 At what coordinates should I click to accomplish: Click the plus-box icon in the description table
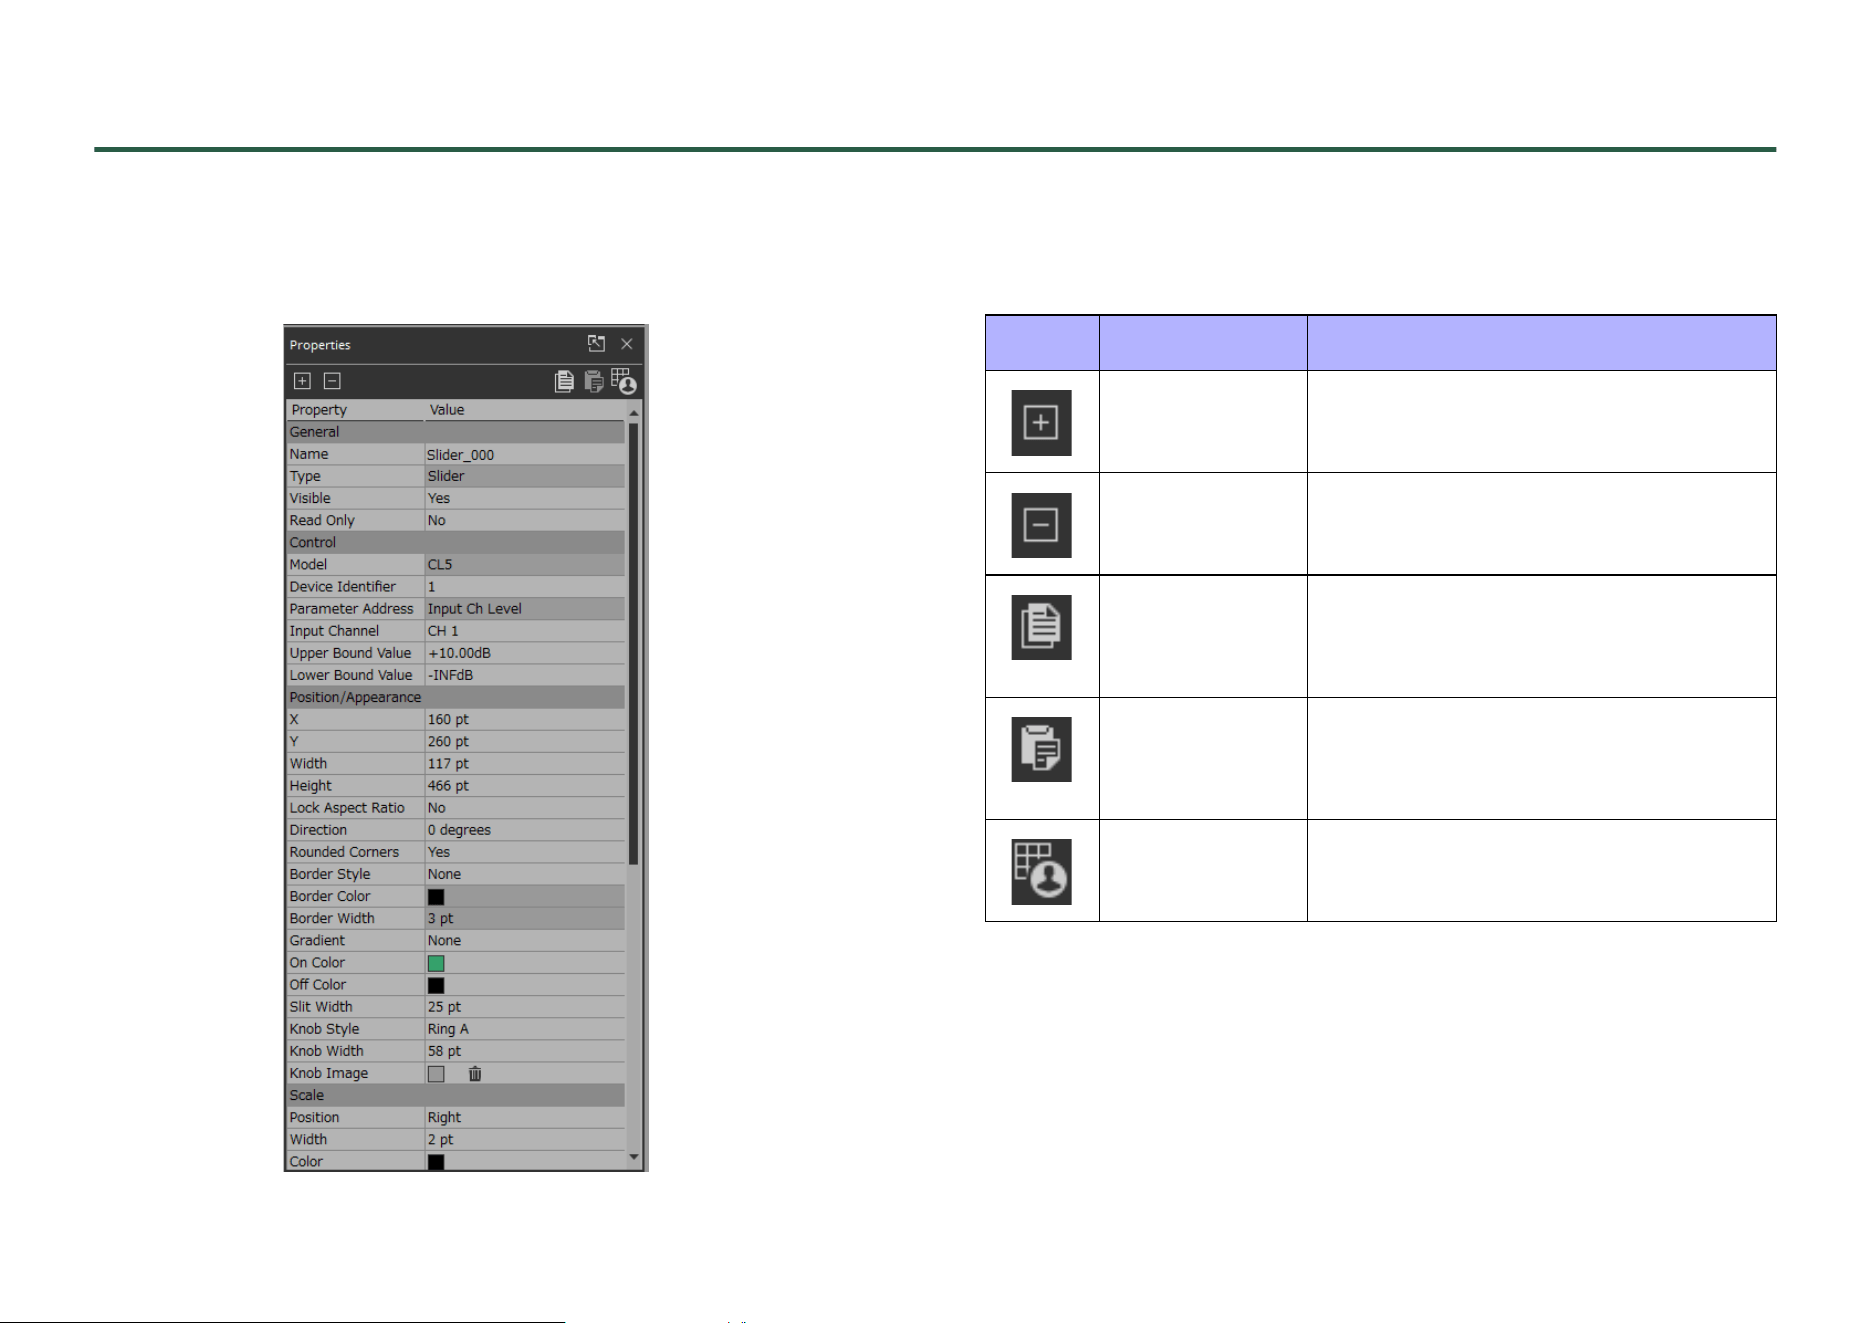coord(1041,423)
